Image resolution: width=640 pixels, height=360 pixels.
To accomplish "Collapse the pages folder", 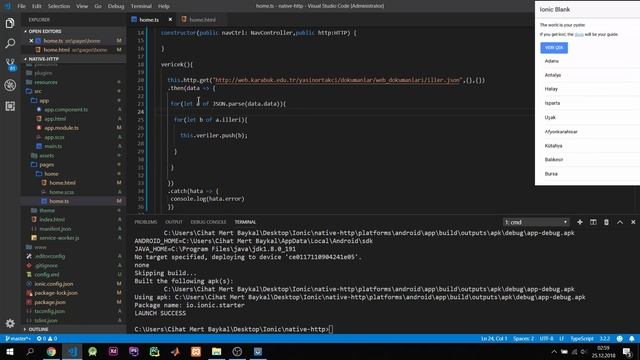I will (x=47, y=164).
